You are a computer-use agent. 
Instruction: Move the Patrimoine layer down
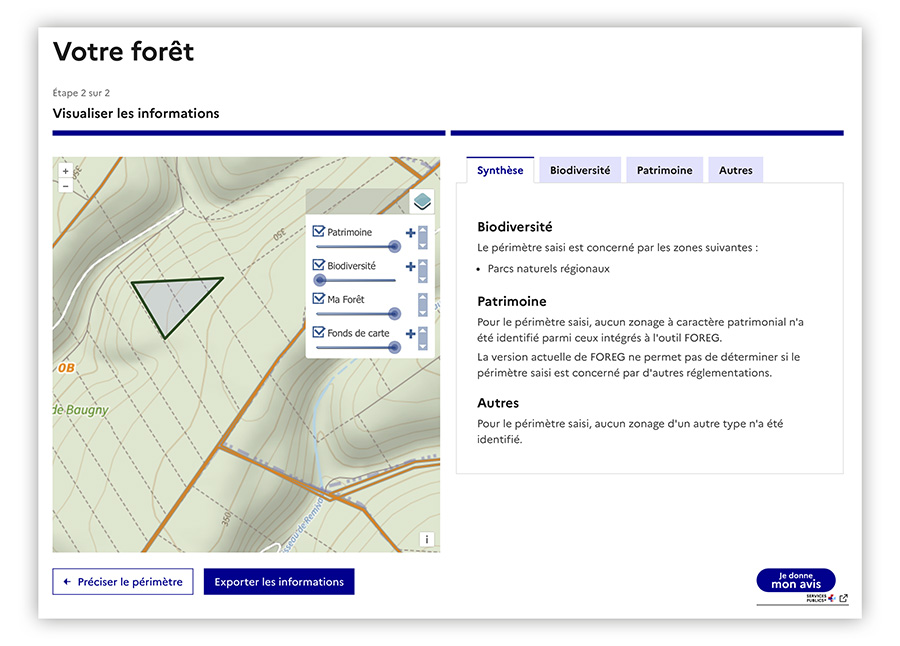(423, 244)
